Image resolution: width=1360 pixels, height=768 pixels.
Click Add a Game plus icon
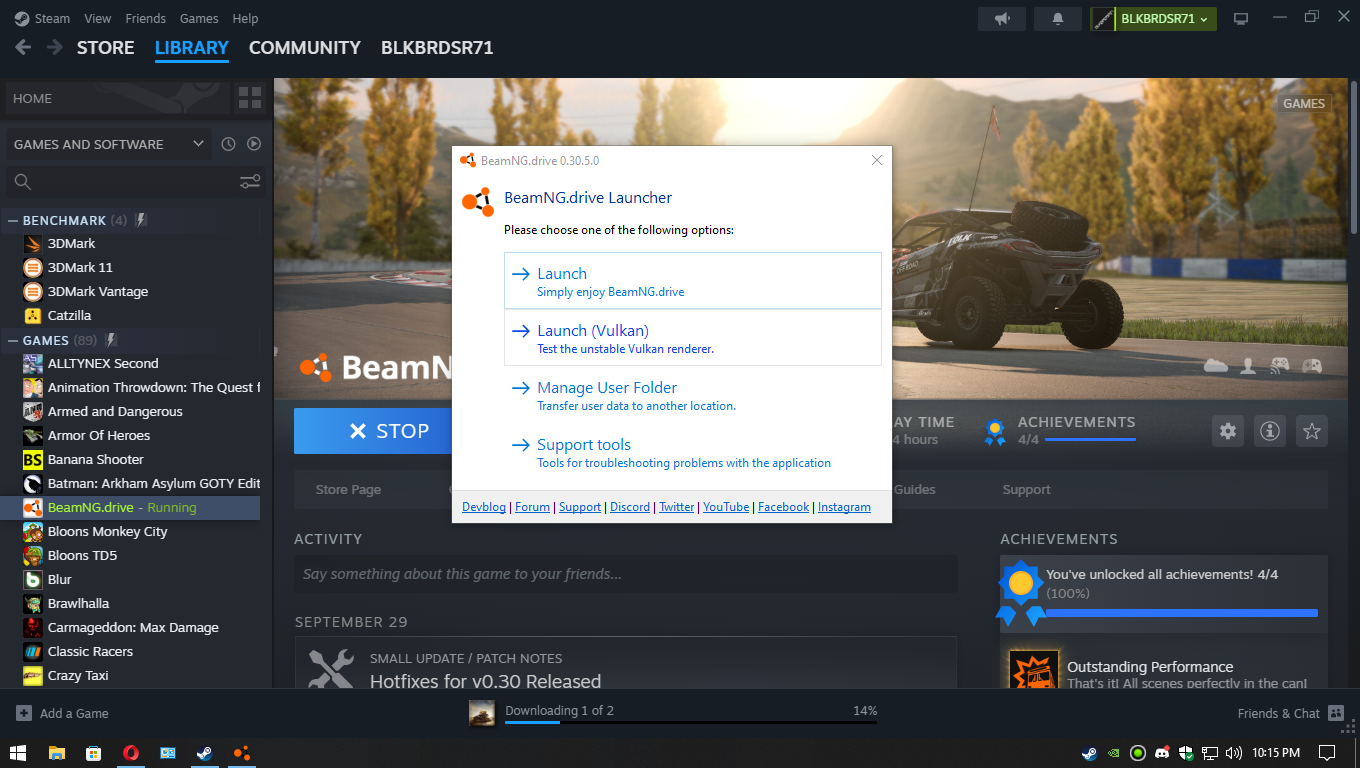click(x=24, y=713)
